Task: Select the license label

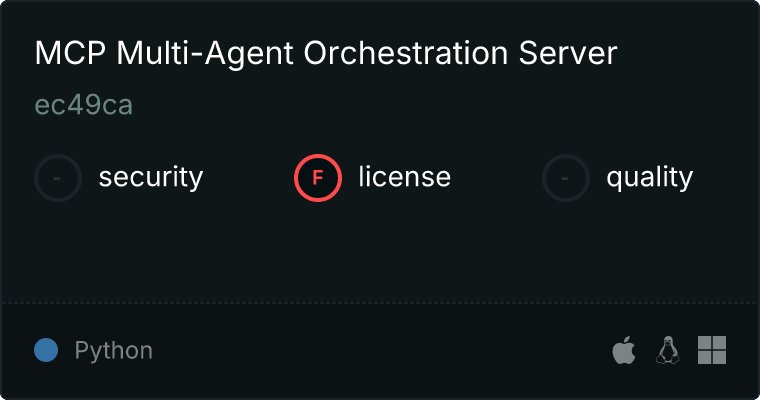Action: 404,178
